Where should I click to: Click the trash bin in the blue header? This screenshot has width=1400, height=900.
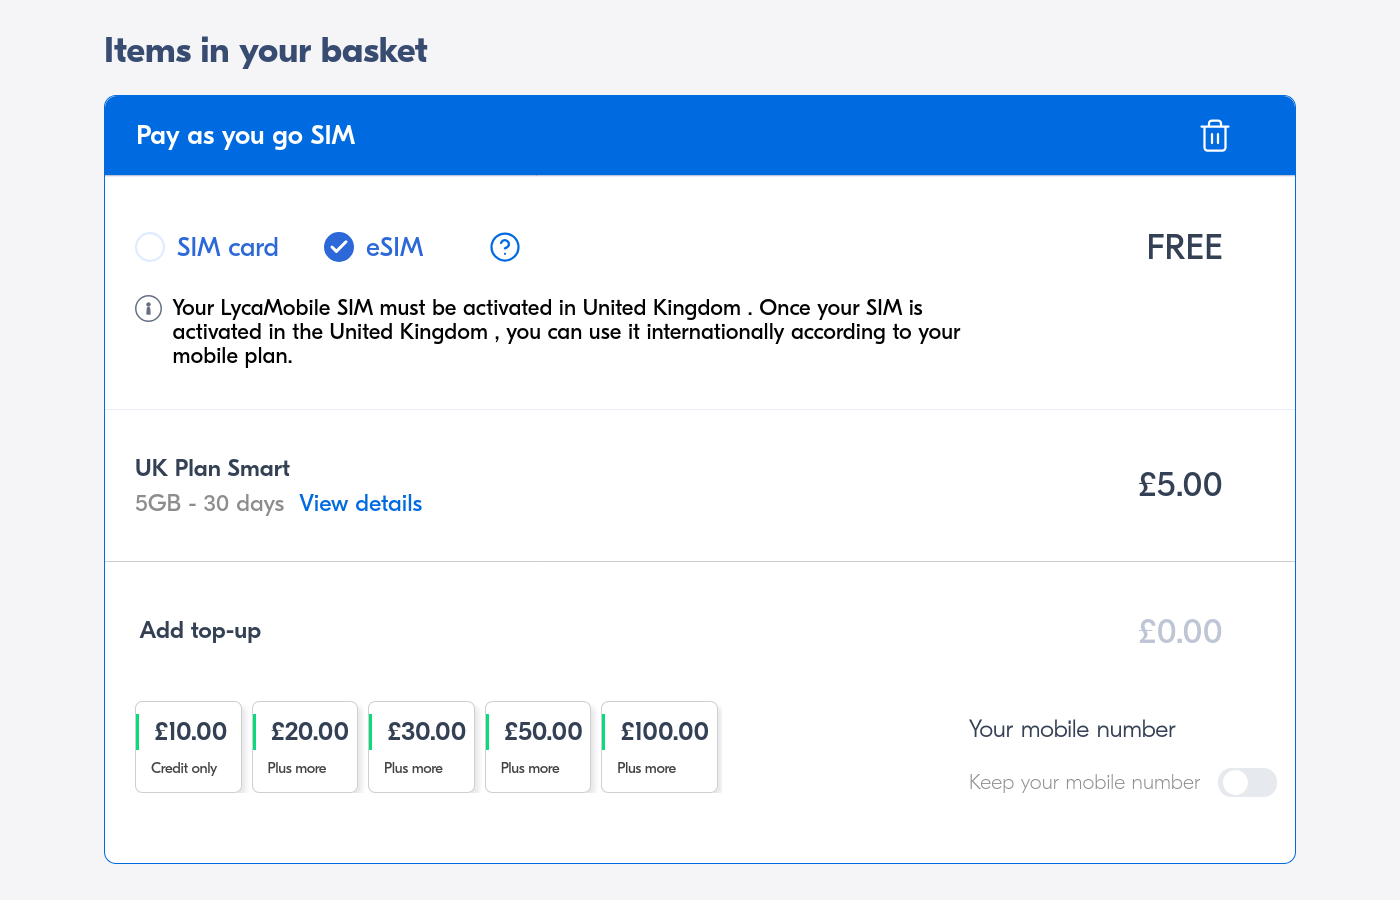[1214, 135]
